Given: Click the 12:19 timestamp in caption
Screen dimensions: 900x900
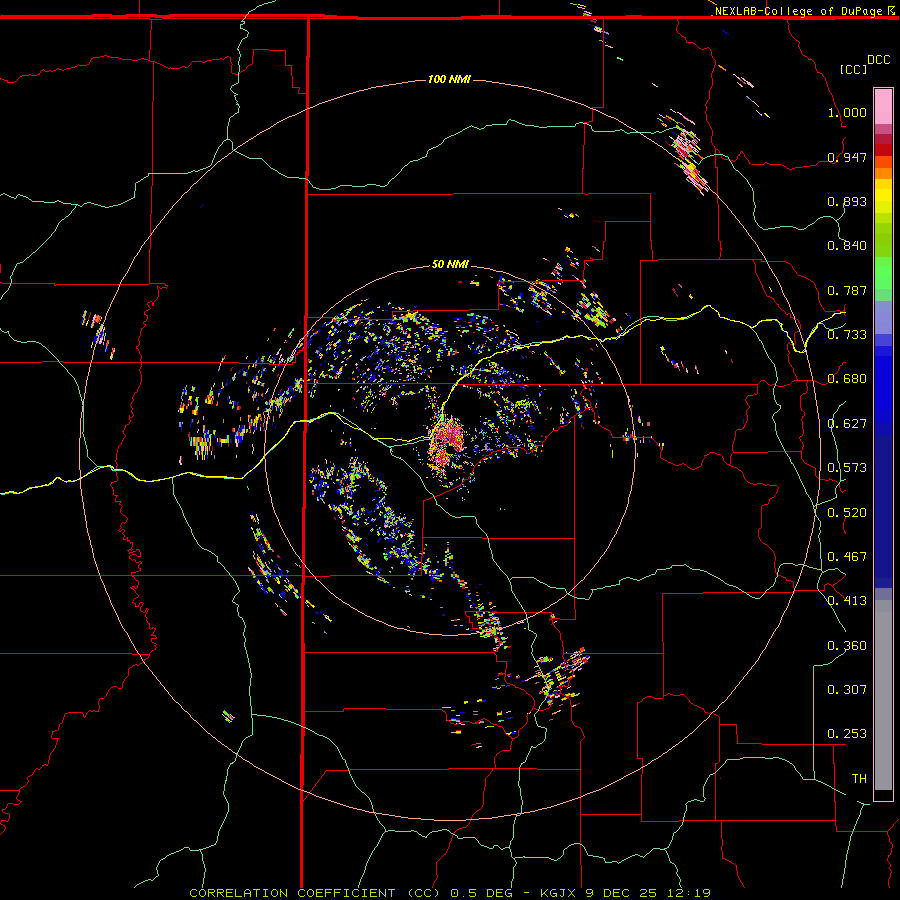Looking at the screenshot, I should 689,893.
